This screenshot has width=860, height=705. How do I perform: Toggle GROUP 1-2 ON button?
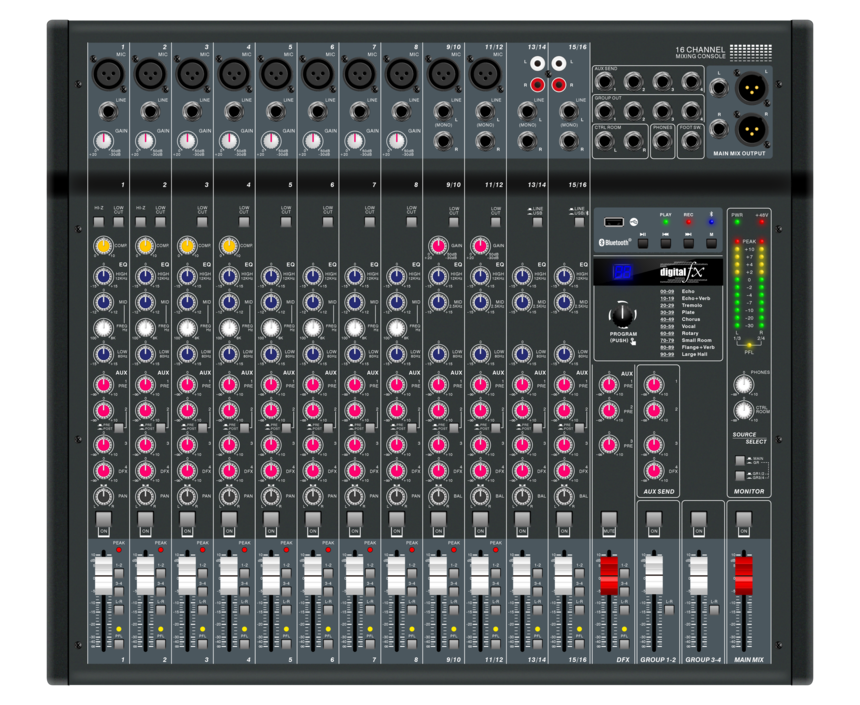(x=654, y=519)
